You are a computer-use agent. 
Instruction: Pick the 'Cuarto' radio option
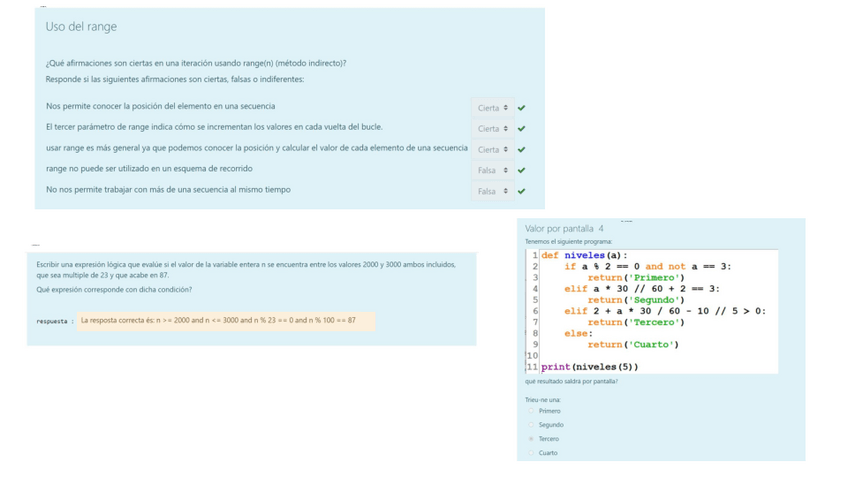coord(531,453)
